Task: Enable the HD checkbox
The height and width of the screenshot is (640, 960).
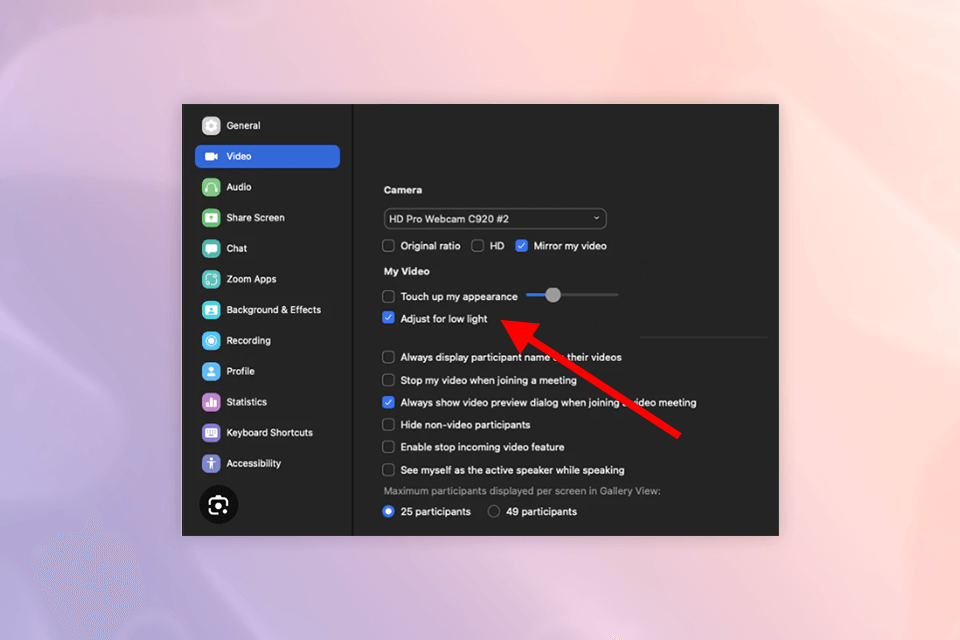Action: [478, 246]
